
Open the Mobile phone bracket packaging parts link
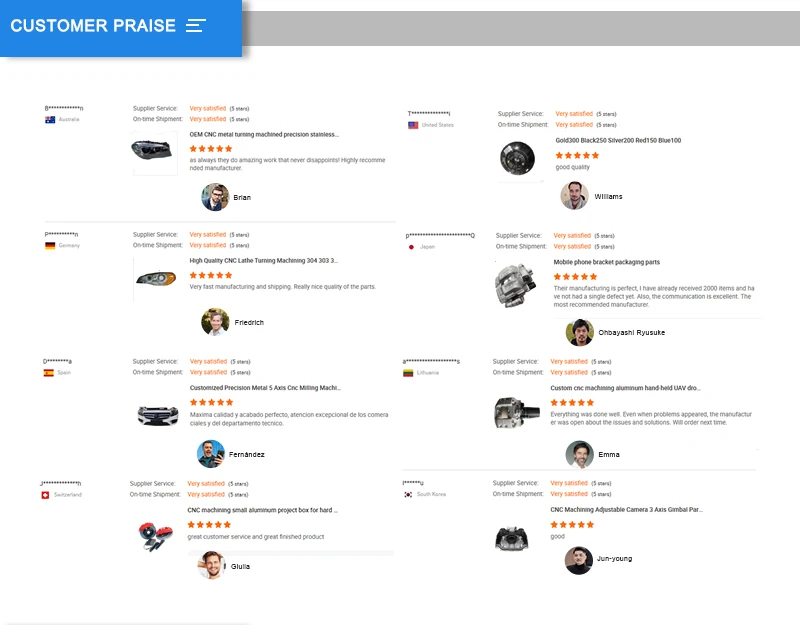tap(607, 262)
